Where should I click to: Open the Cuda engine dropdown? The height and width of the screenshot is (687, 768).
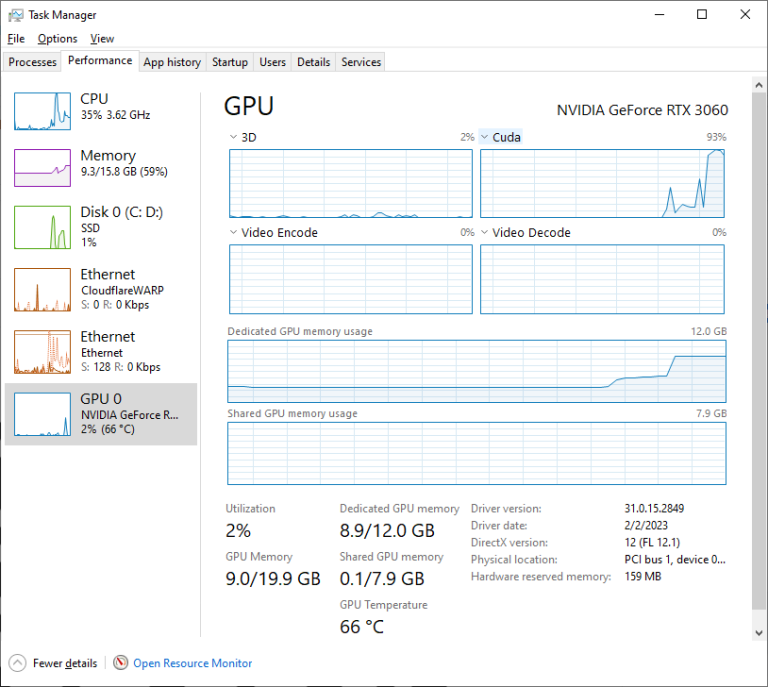pos(485,137)
